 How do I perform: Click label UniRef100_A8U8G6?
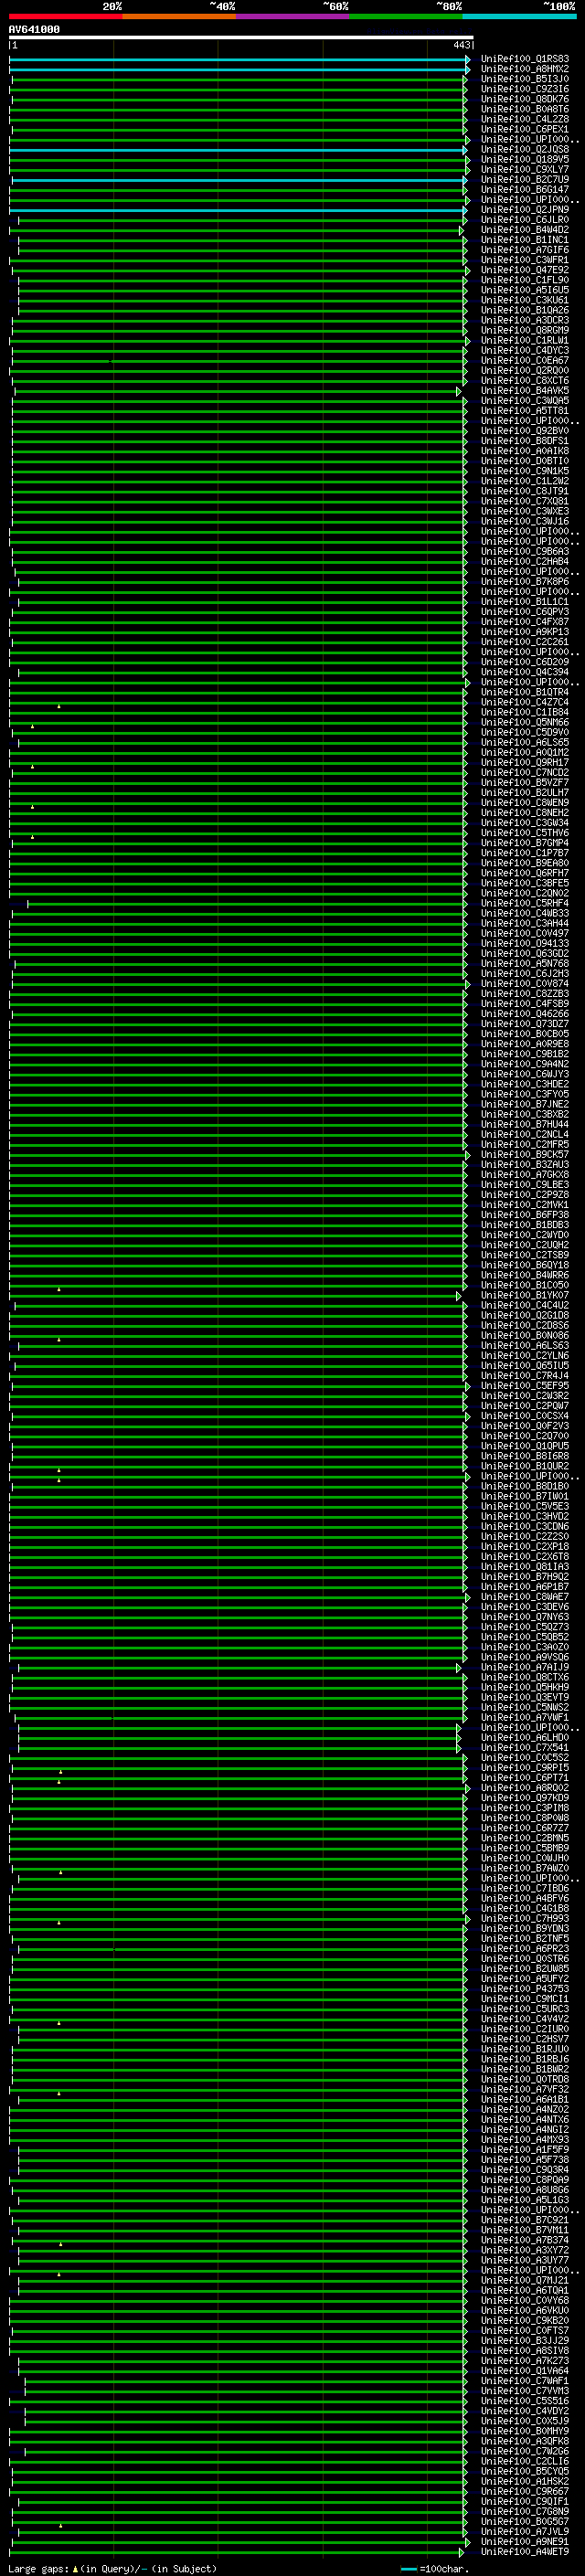(525, 2190)
